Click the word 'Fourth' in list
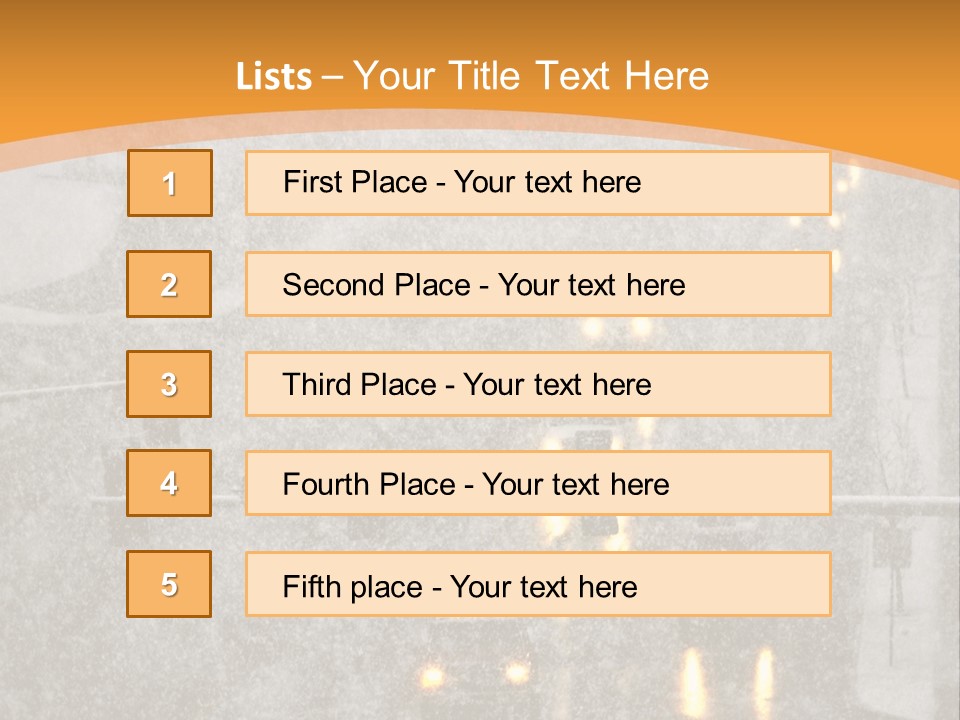The height and width of the screenshot is (720, 960). tap(326, 485)
